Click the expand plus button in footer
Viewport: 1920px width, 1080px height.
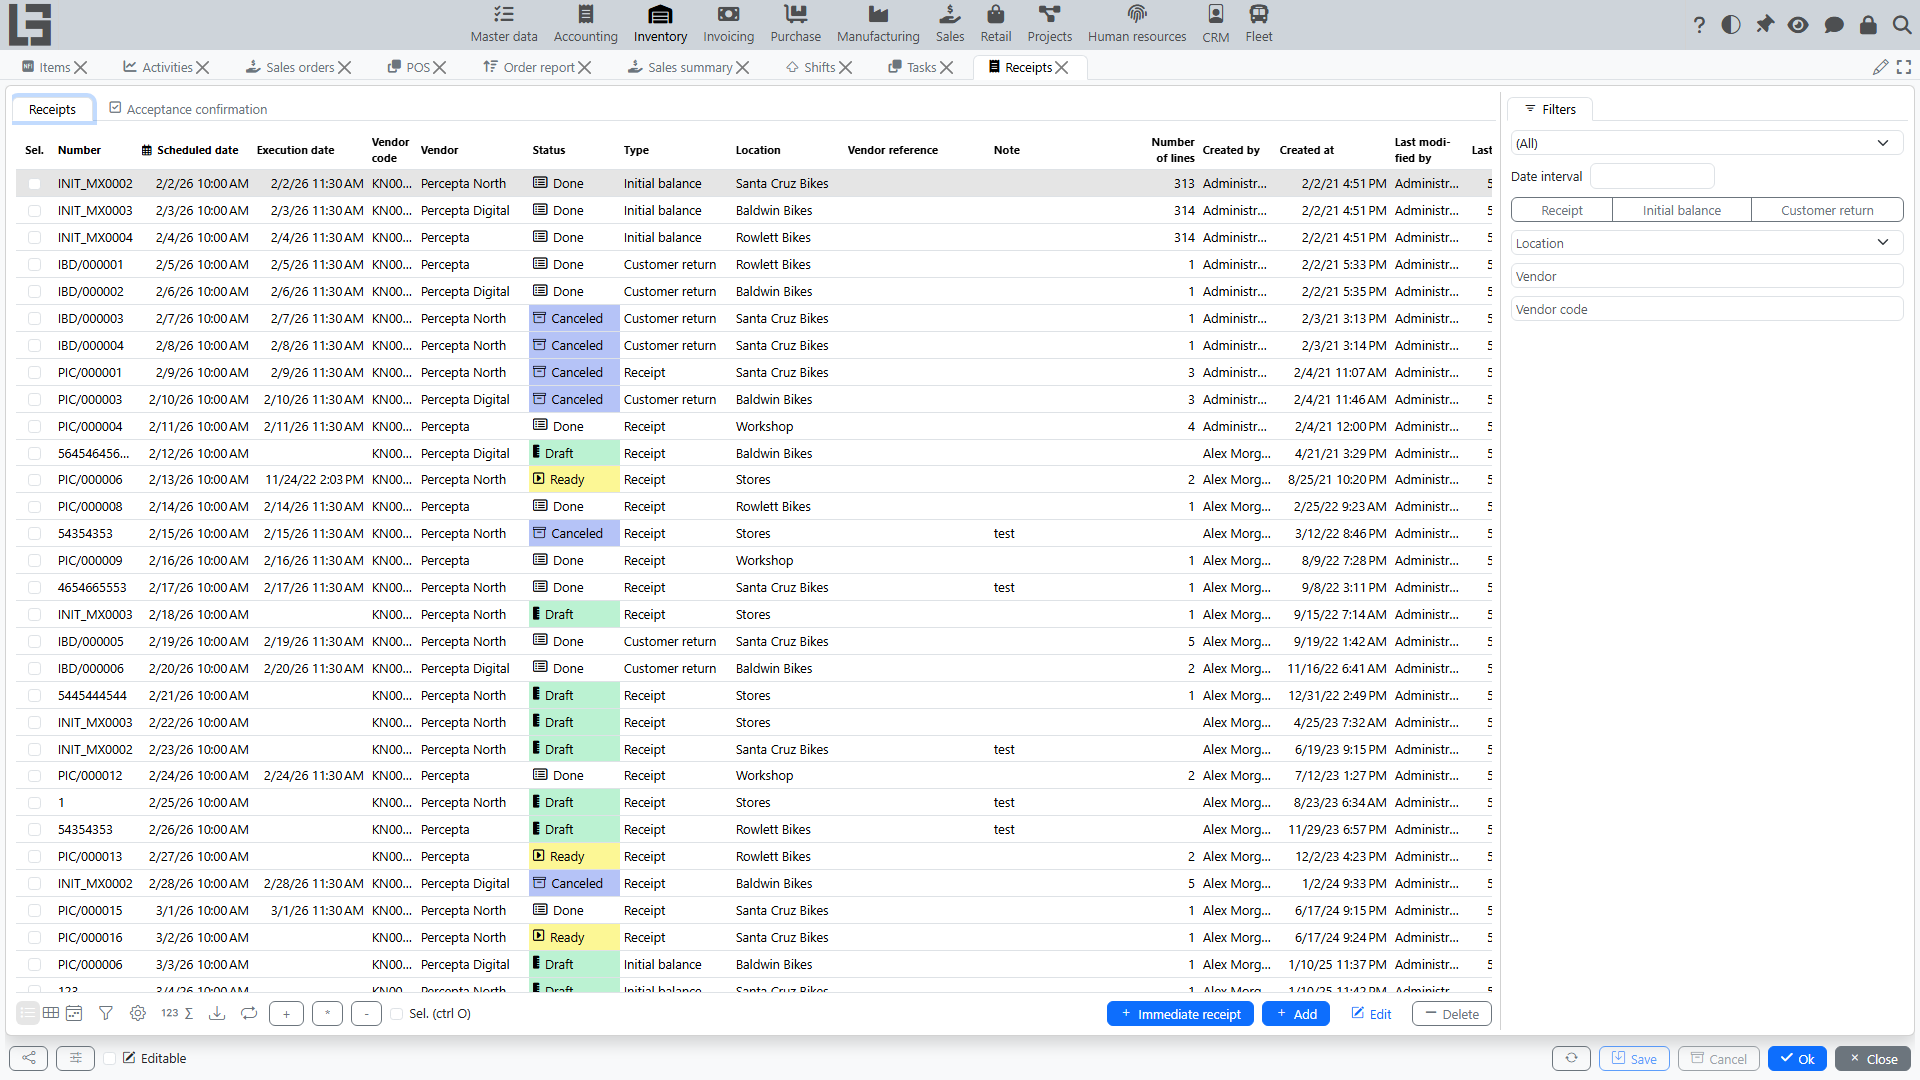tap(286, 1014)
